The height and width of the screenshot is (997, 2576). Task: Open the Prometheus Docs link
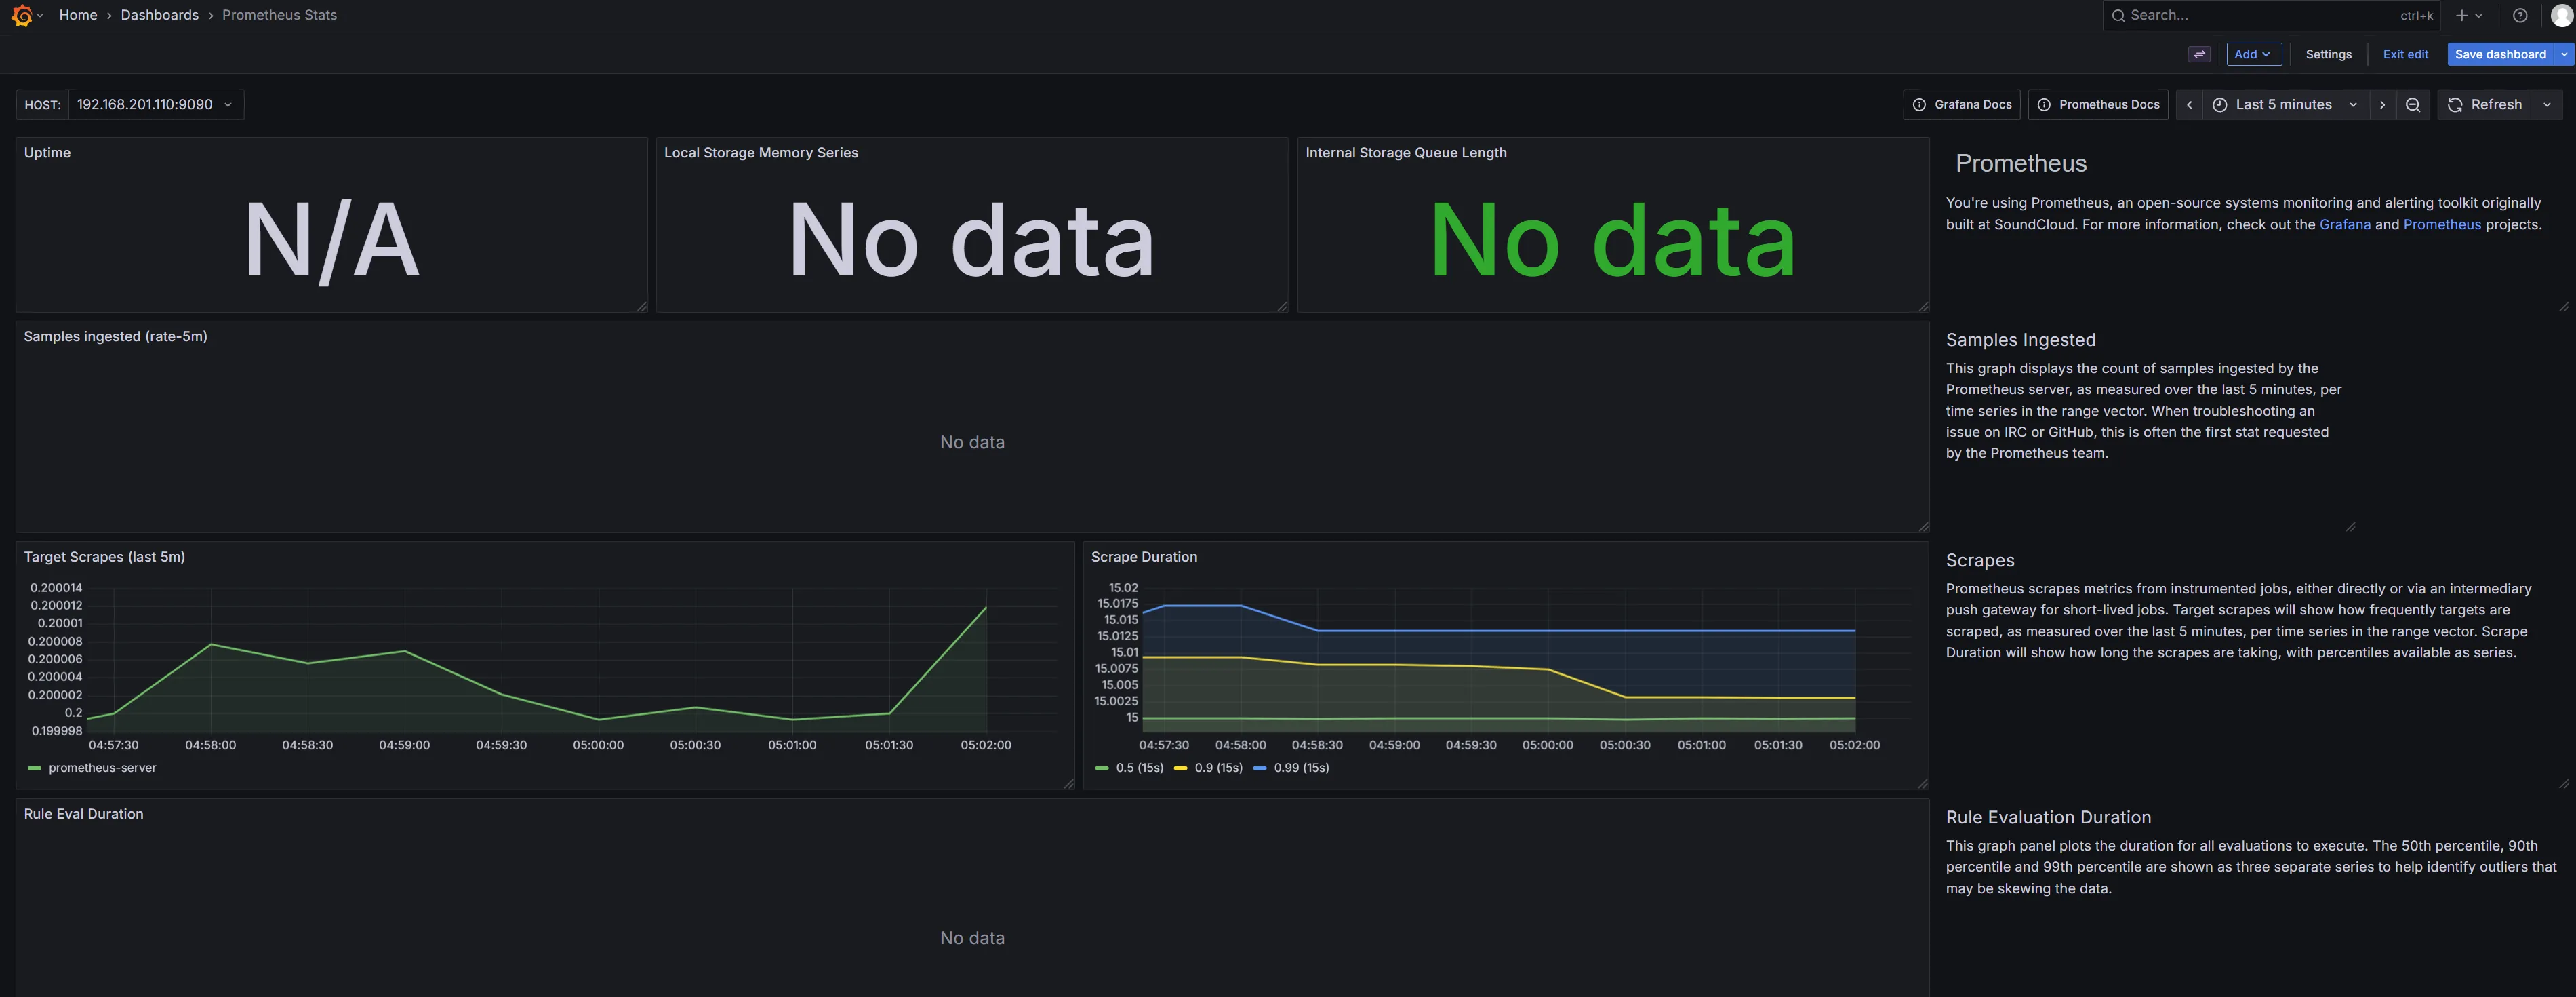[2098, 105]
